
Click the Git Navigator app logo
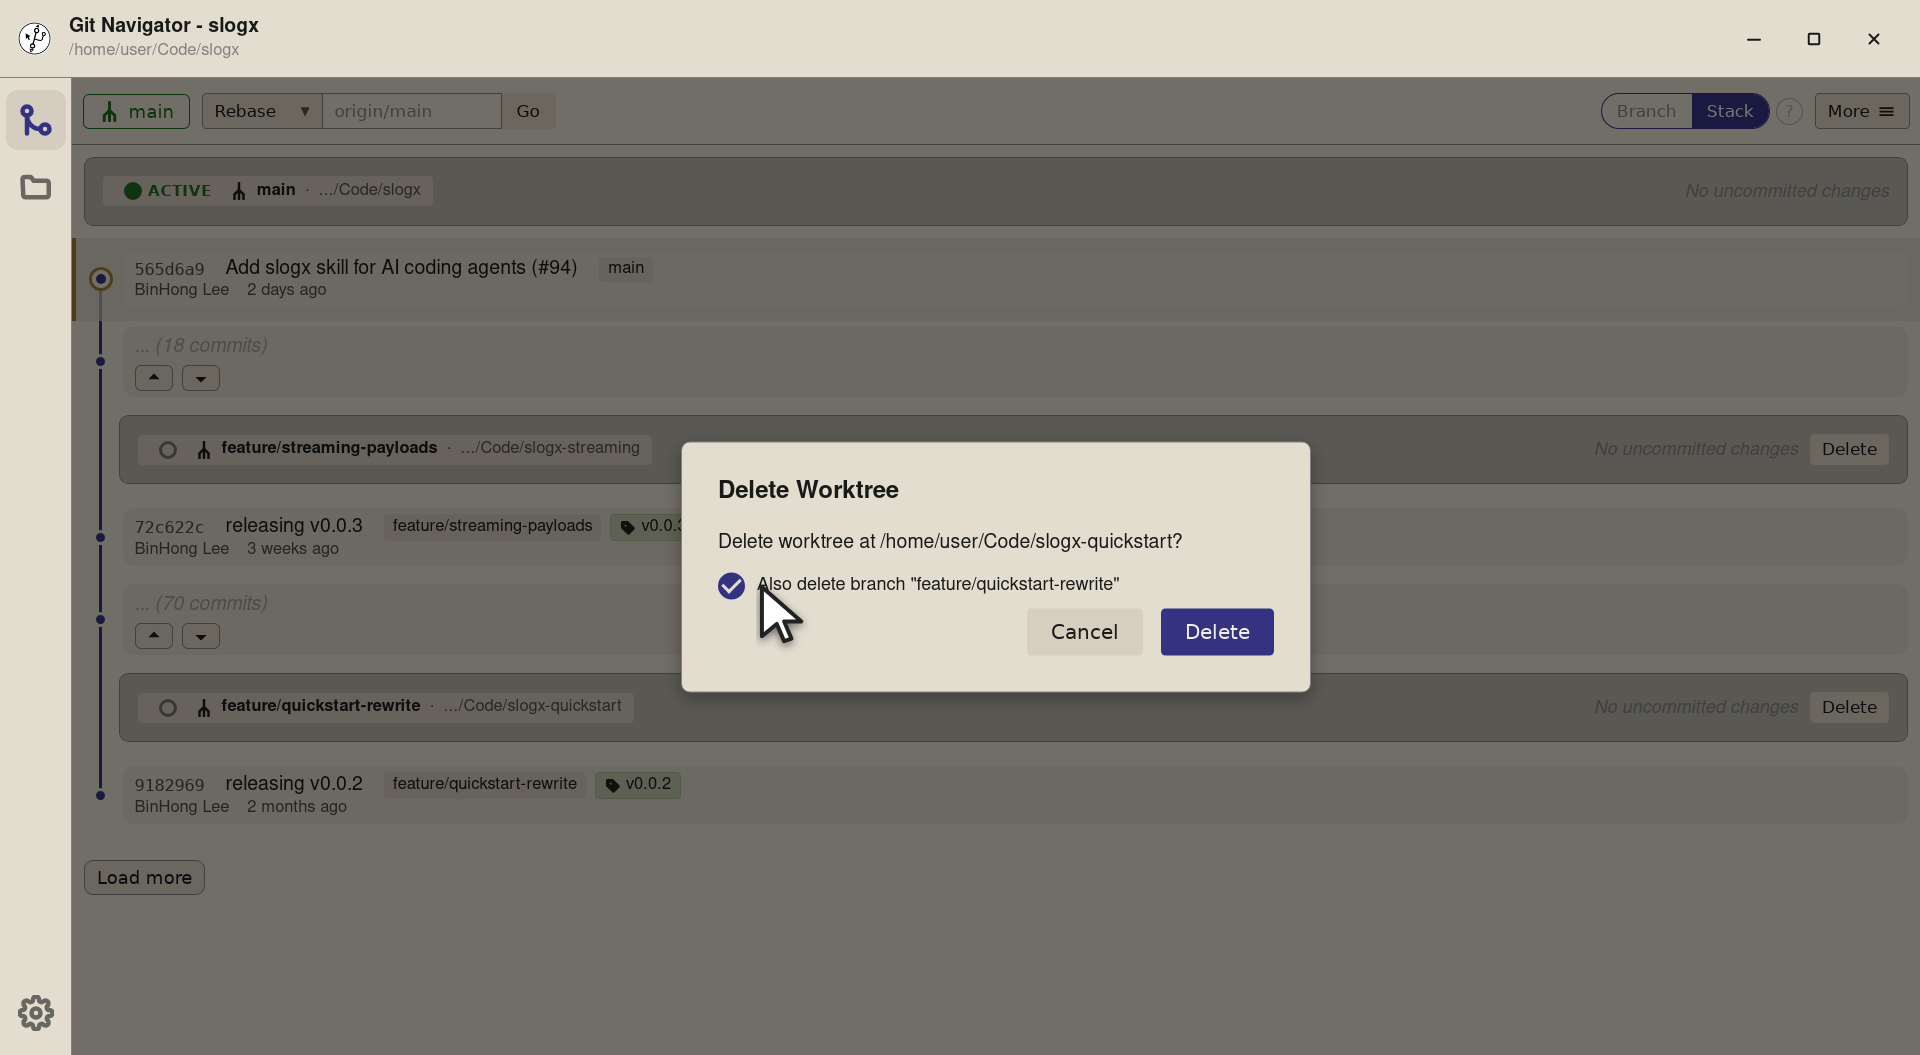click(35, 38)
